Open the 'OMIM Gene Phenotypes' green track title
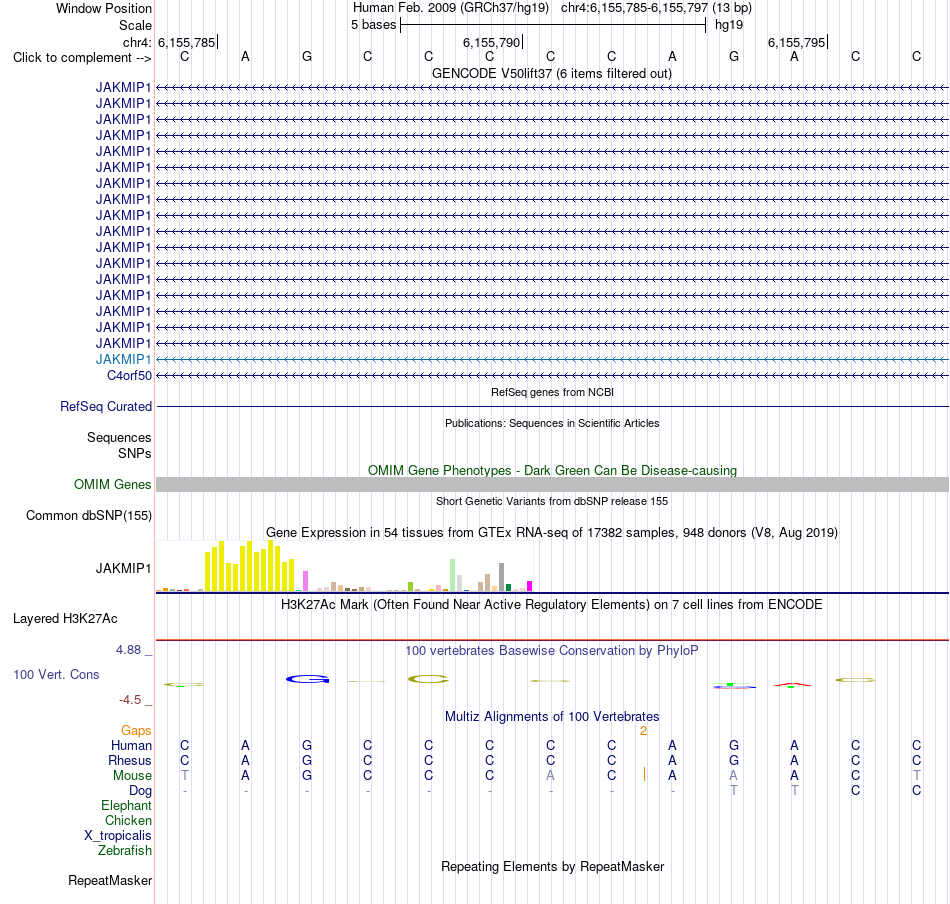The image size is (950, 904). 552,470
